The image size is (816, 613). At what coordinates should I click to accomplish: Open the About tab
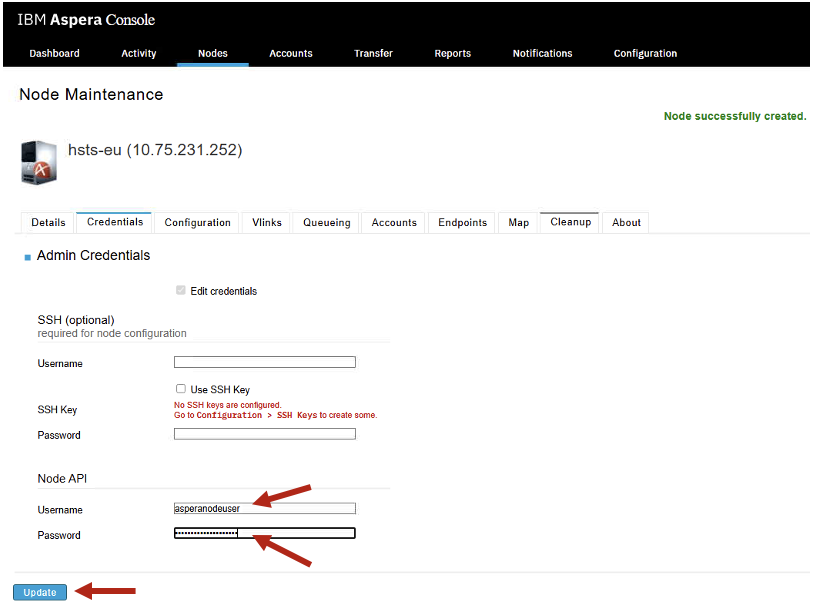point(626,223)
